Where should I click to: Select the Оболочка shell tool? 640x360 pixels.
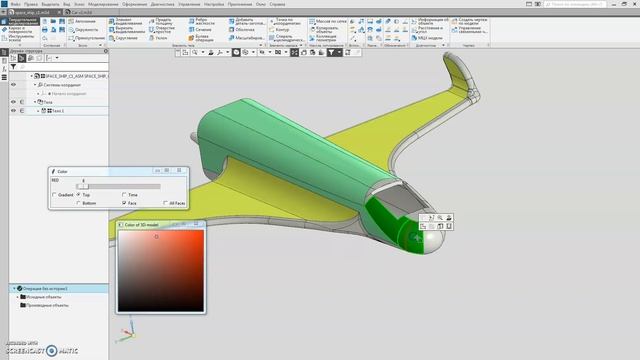(242, 30)
